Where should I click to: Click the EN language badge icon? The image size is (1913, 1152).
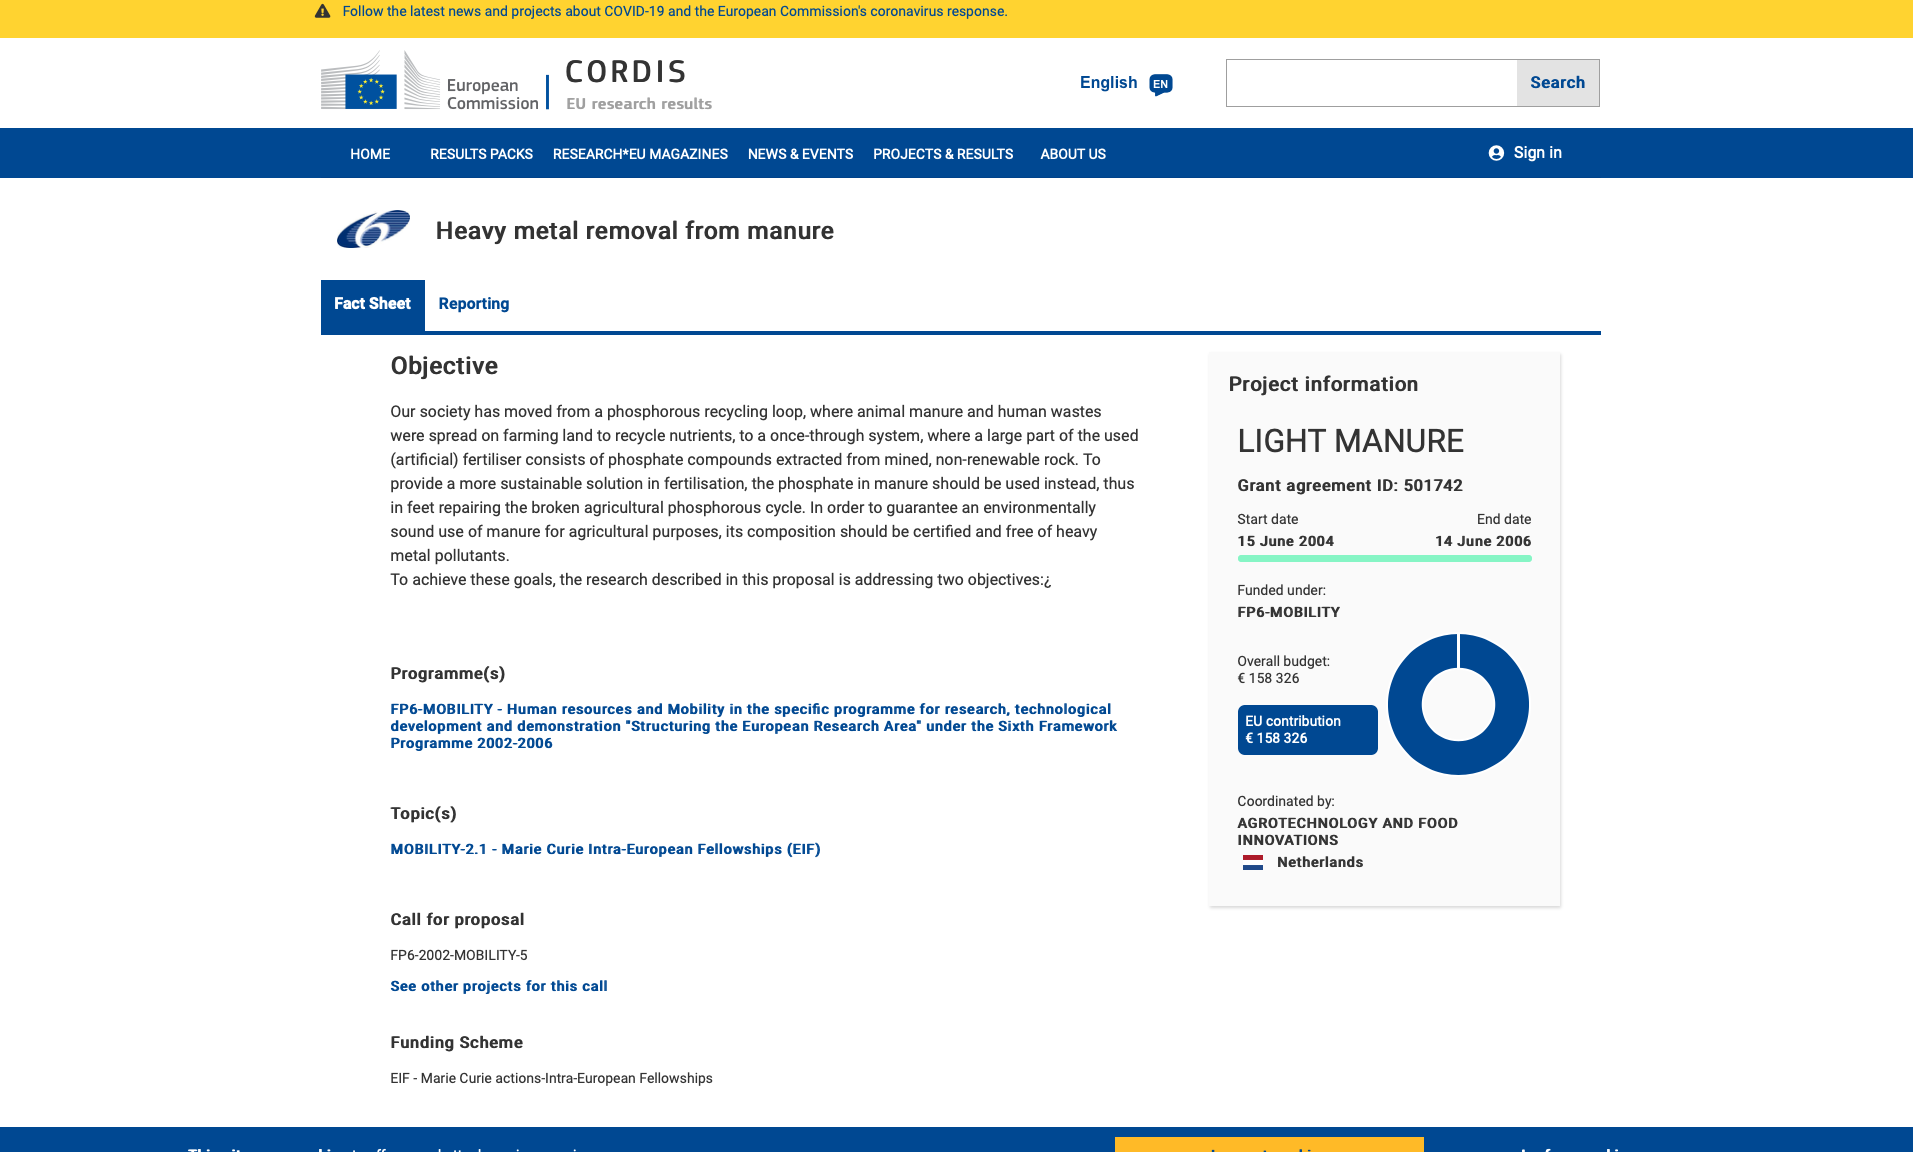[1160, 84]
